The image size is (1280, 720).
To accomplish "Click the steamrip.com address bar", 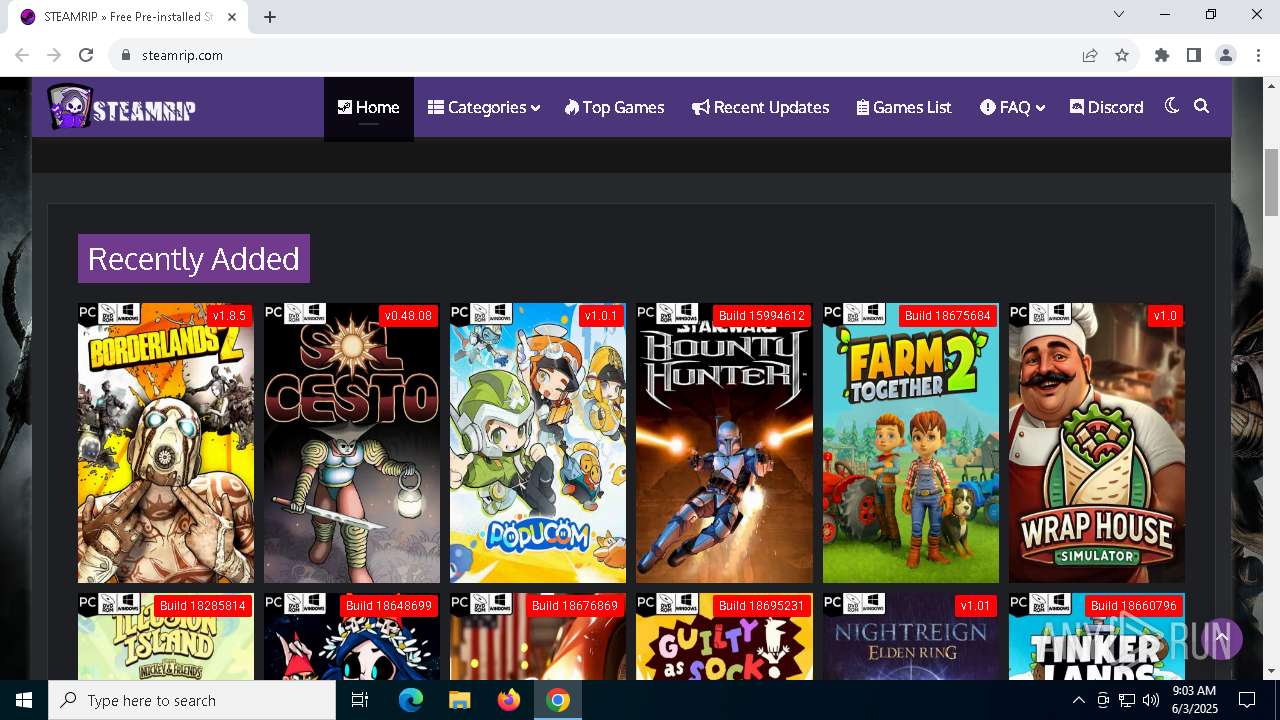I will click(600, 55).
